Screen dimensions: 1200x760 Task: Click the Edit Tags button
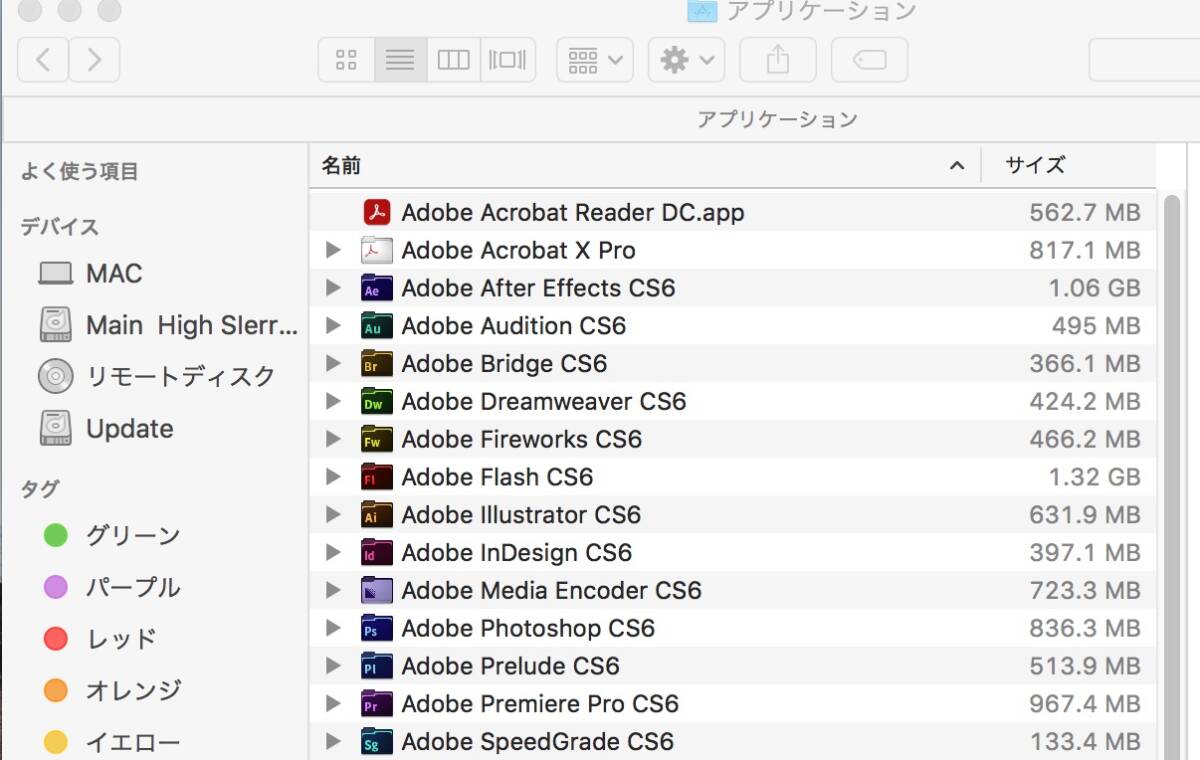tap(869, 60)
